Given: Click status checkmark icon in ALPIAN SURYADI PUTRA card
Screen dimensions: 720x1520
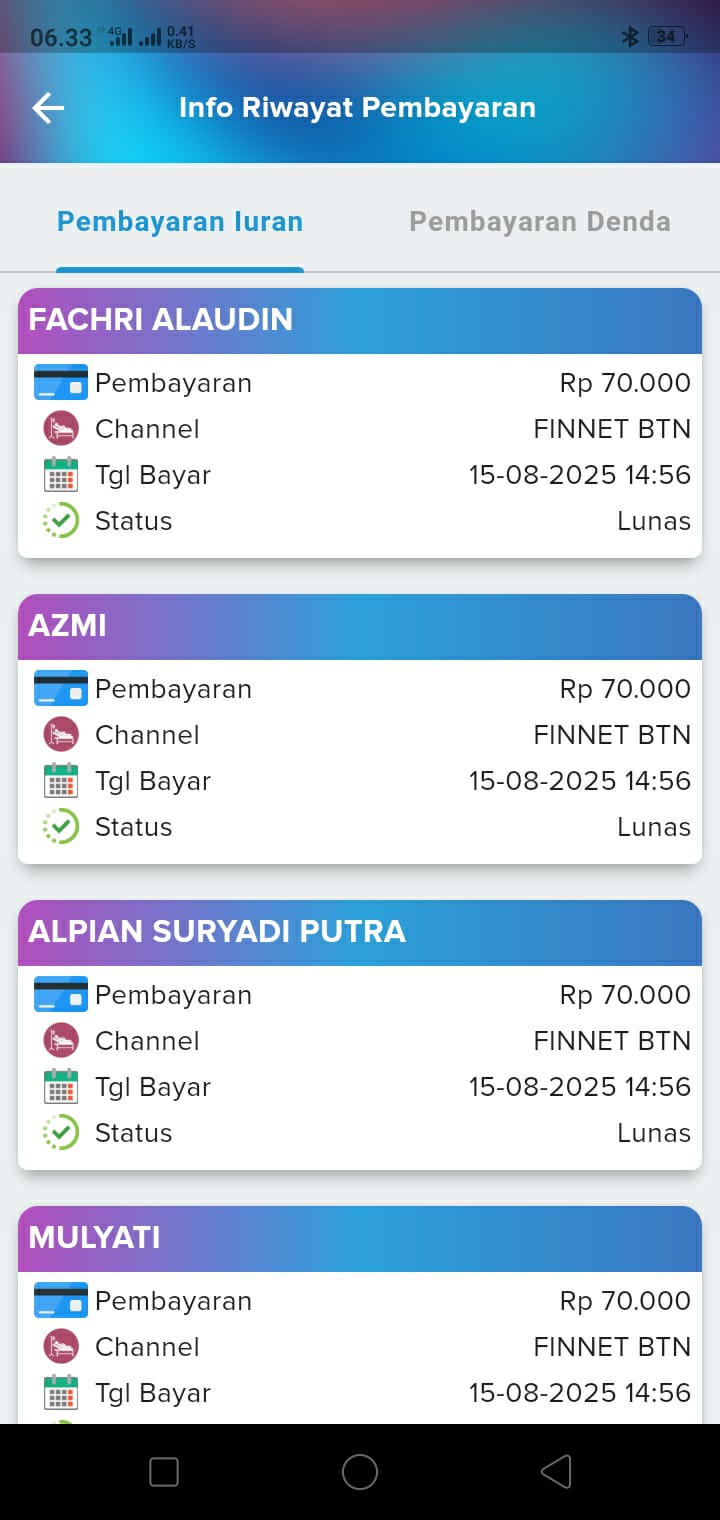Looking at the screenshot, I should 61,1133.
